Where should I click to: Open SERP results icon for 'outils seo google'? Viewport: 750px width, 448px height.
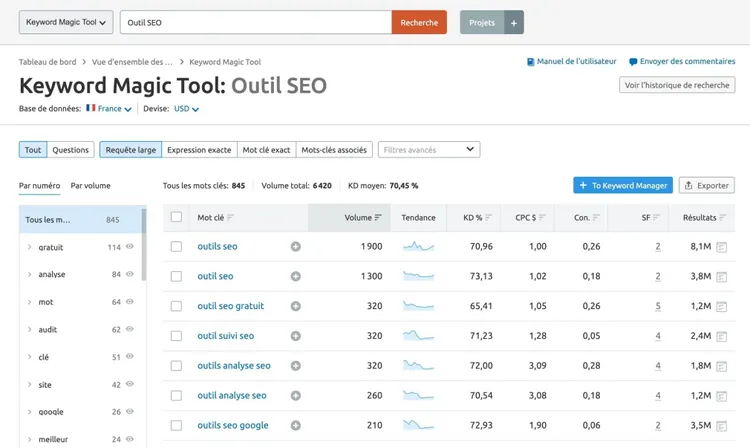(722, 426)
